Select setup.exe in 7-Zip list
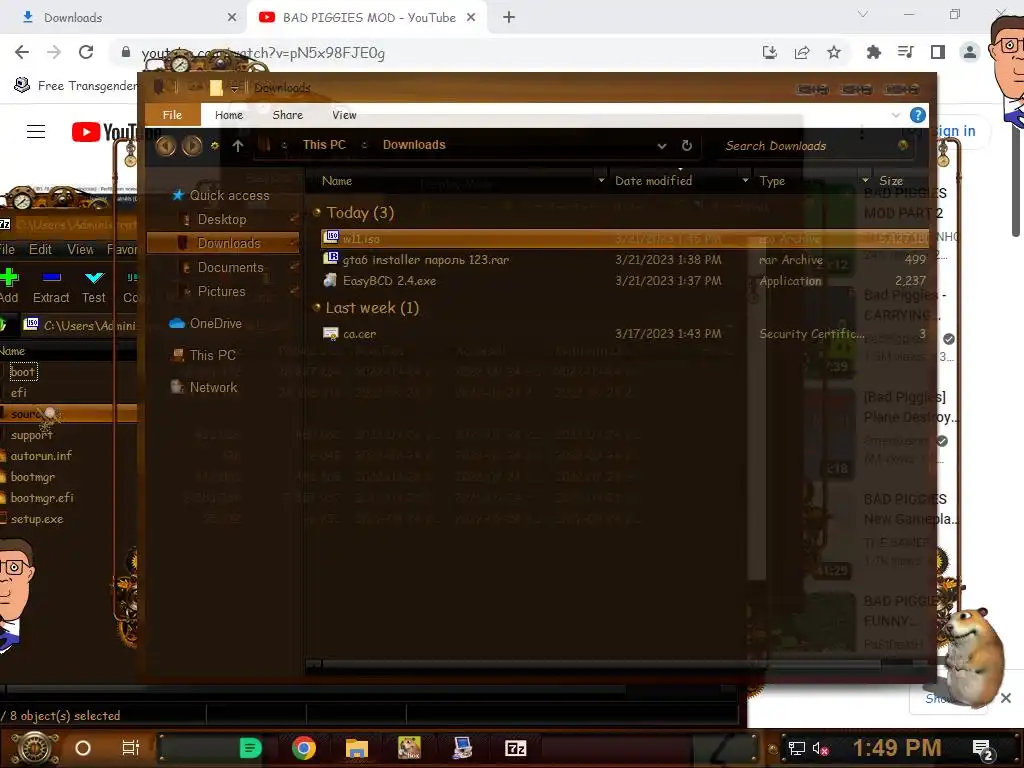The image size is (1024, 768). pos(37,519)
